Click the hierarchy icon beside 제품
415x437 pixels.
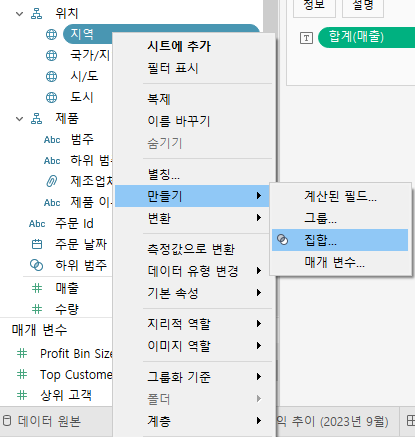click(36, 119)
